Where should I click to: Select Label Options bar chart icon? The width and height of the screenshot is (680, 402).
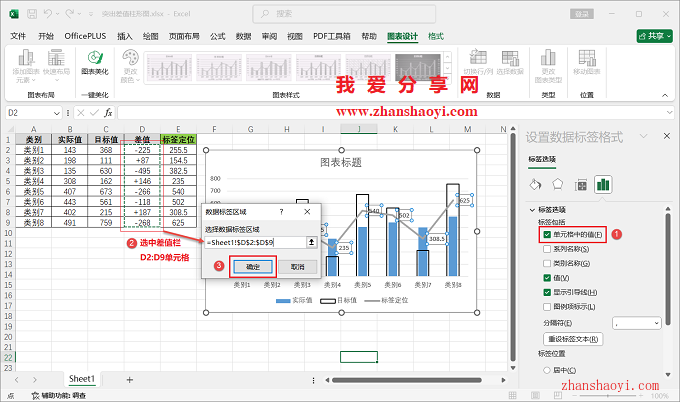click(603, 185)
